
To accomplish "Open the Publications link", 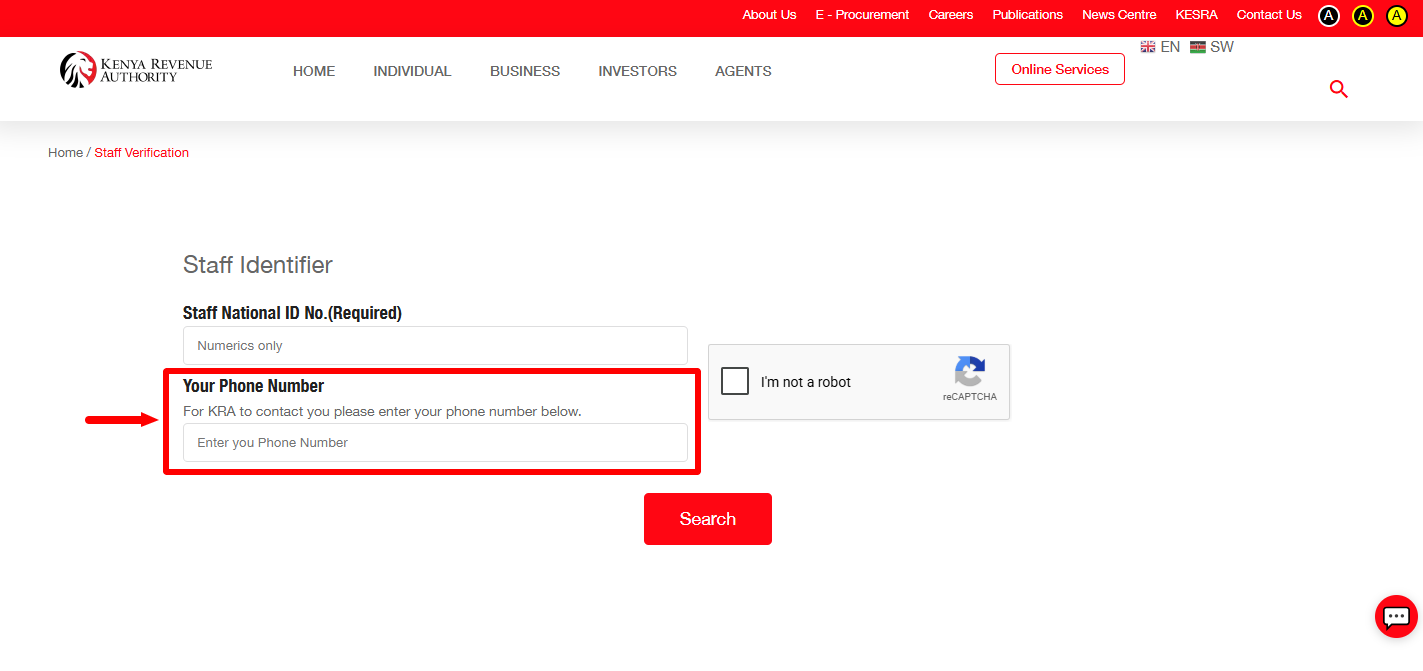I will [x=1027, y=15].
